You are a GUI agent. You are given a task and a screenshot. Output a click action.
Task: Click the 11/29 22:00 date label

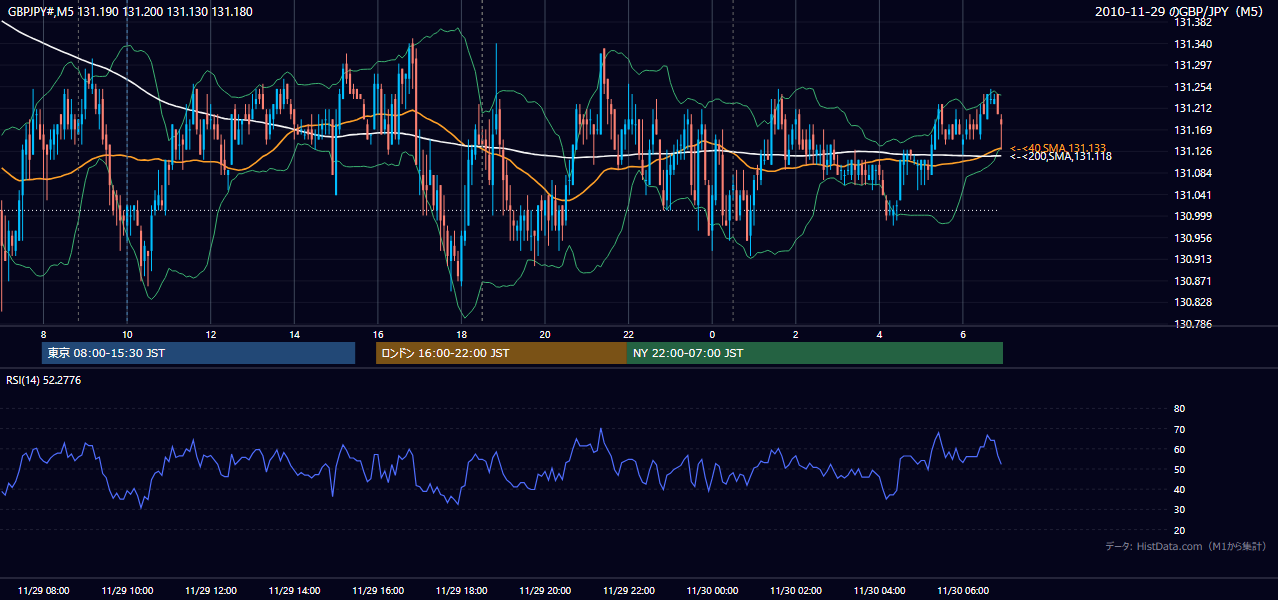click(x=629, y=591)
